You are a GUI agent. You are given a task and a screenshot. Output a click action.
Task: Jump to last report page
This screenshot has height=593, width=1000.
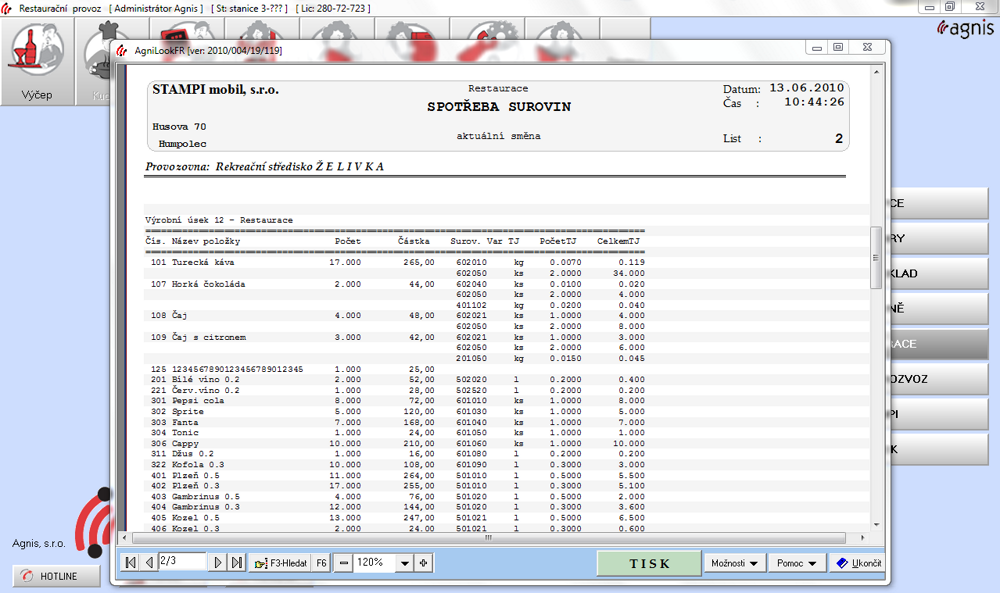click(x=237, y=562)
